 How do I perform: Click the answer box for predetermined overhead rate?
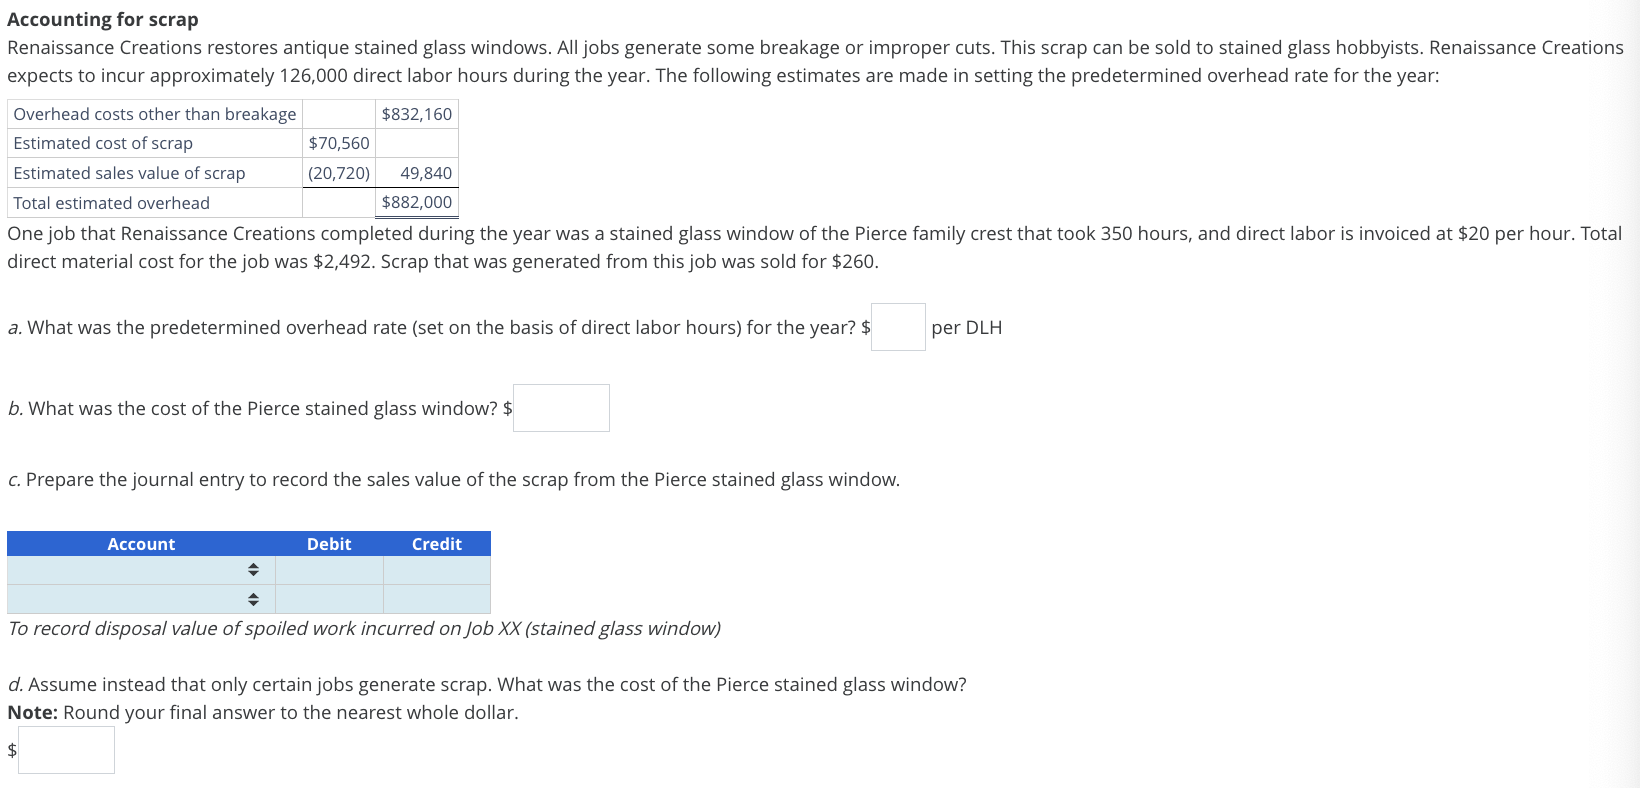[x=897, y=327]
